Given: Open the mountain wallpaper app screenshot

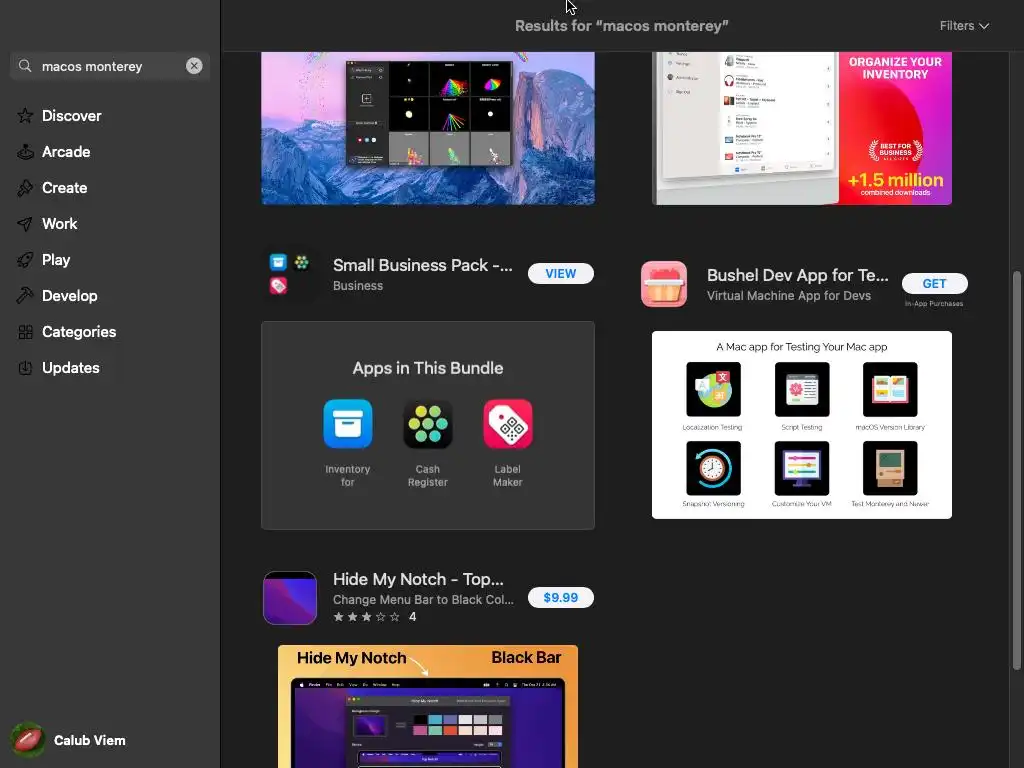Looking at the screenshot, I should [428, 128].
